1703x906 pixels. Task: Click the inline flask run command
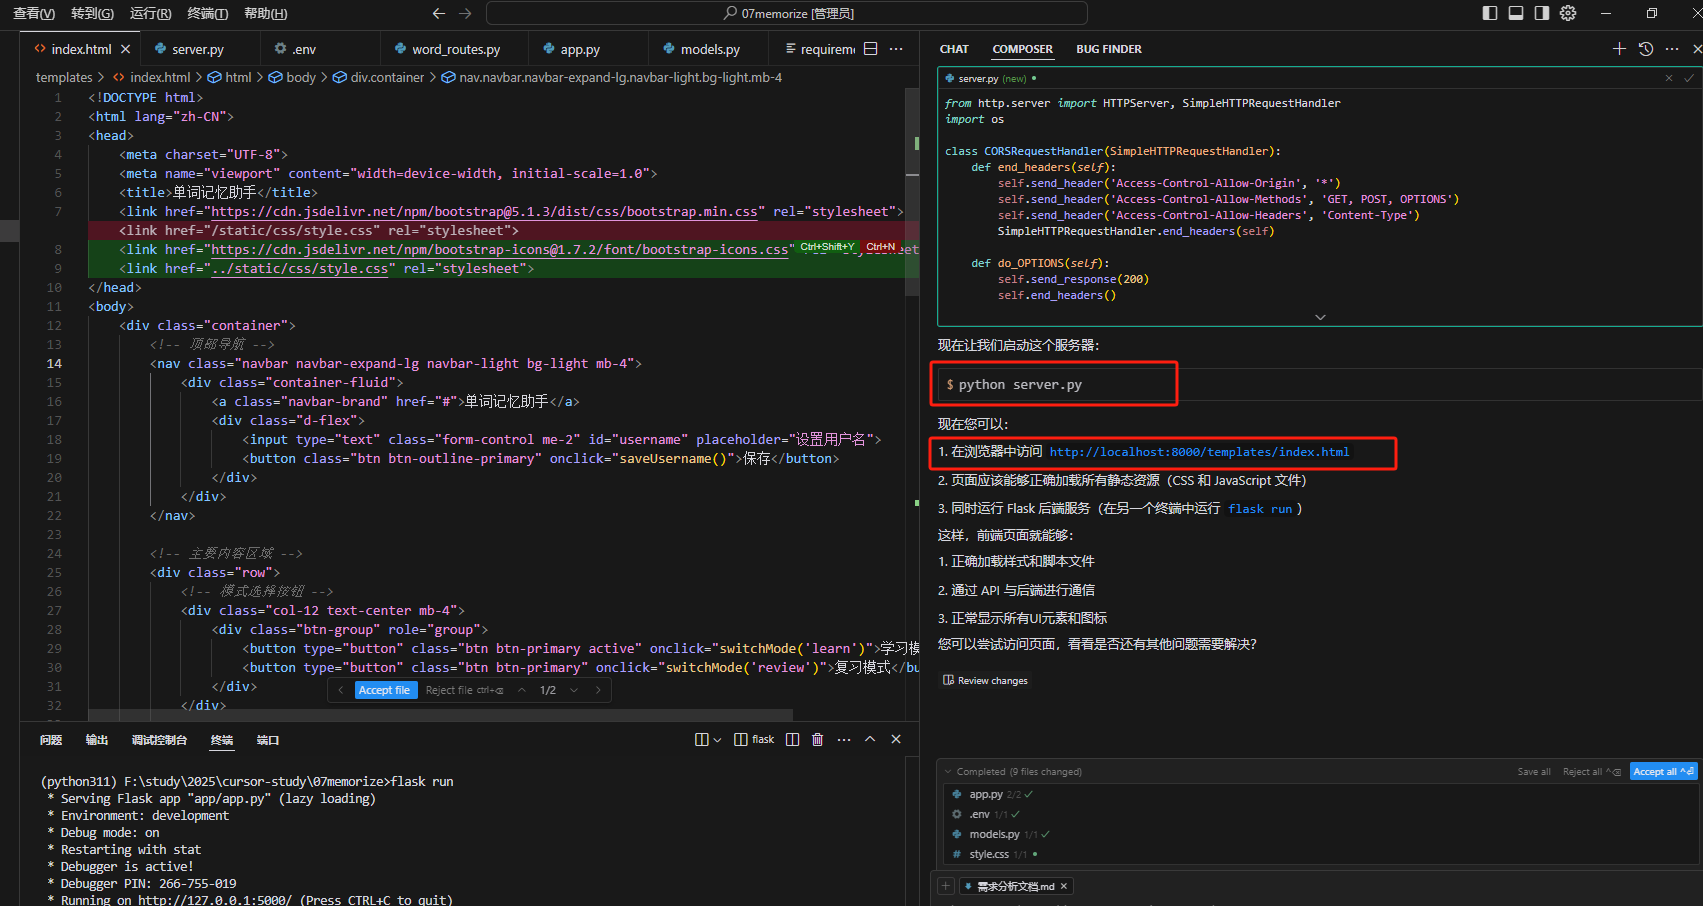[x=1260, y=509]
